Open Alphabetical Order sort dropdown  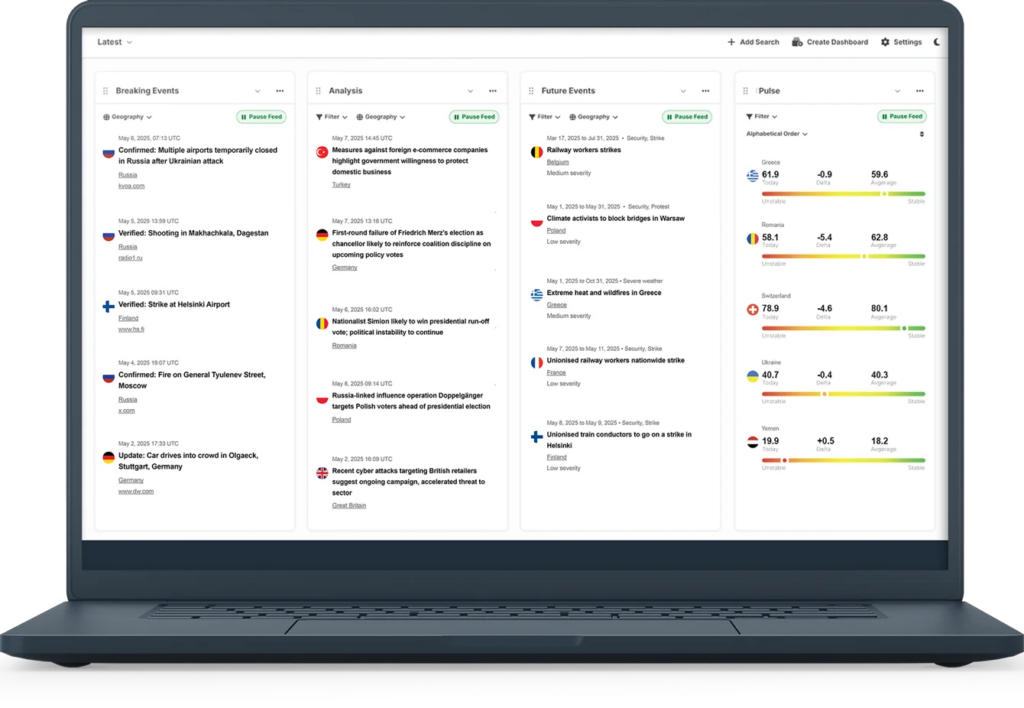click(777, 134)
